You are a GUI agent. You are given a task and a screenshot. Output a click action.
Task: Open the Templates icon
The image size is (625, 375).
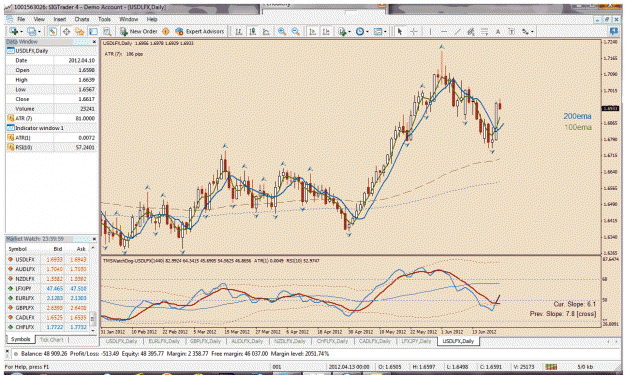377,31
